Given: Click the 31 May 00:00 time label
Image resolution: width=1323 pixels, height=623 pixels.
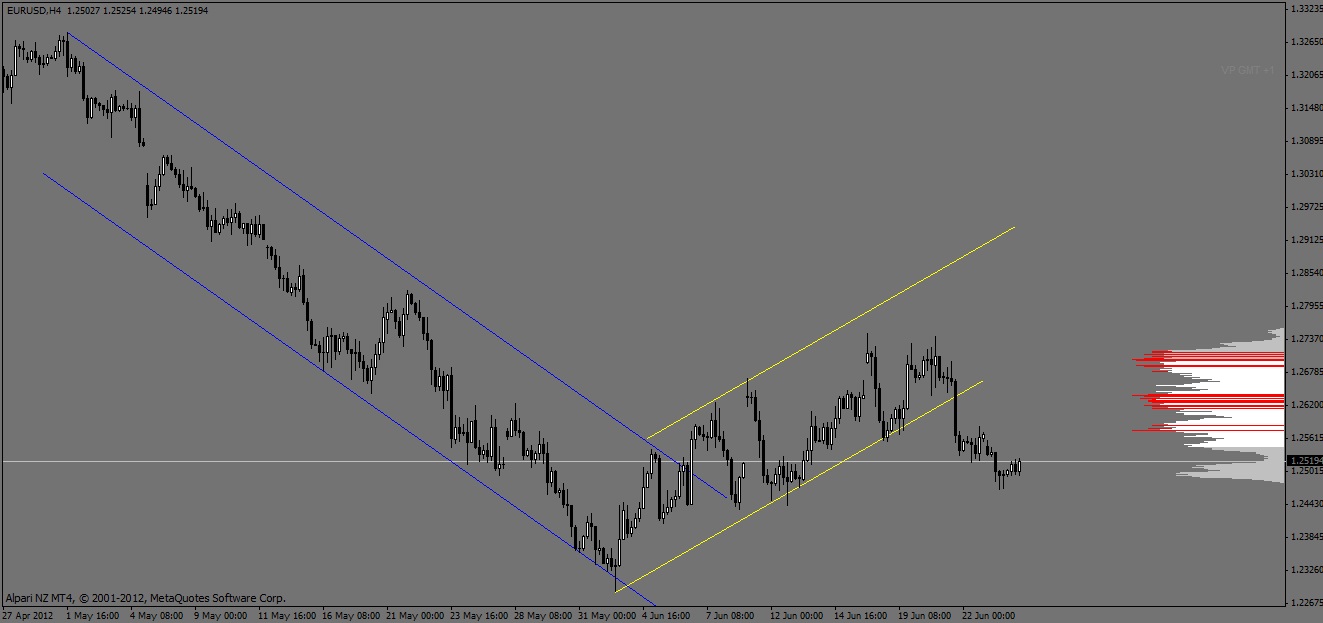Looking at the screenshot, I should coord(608,615).
